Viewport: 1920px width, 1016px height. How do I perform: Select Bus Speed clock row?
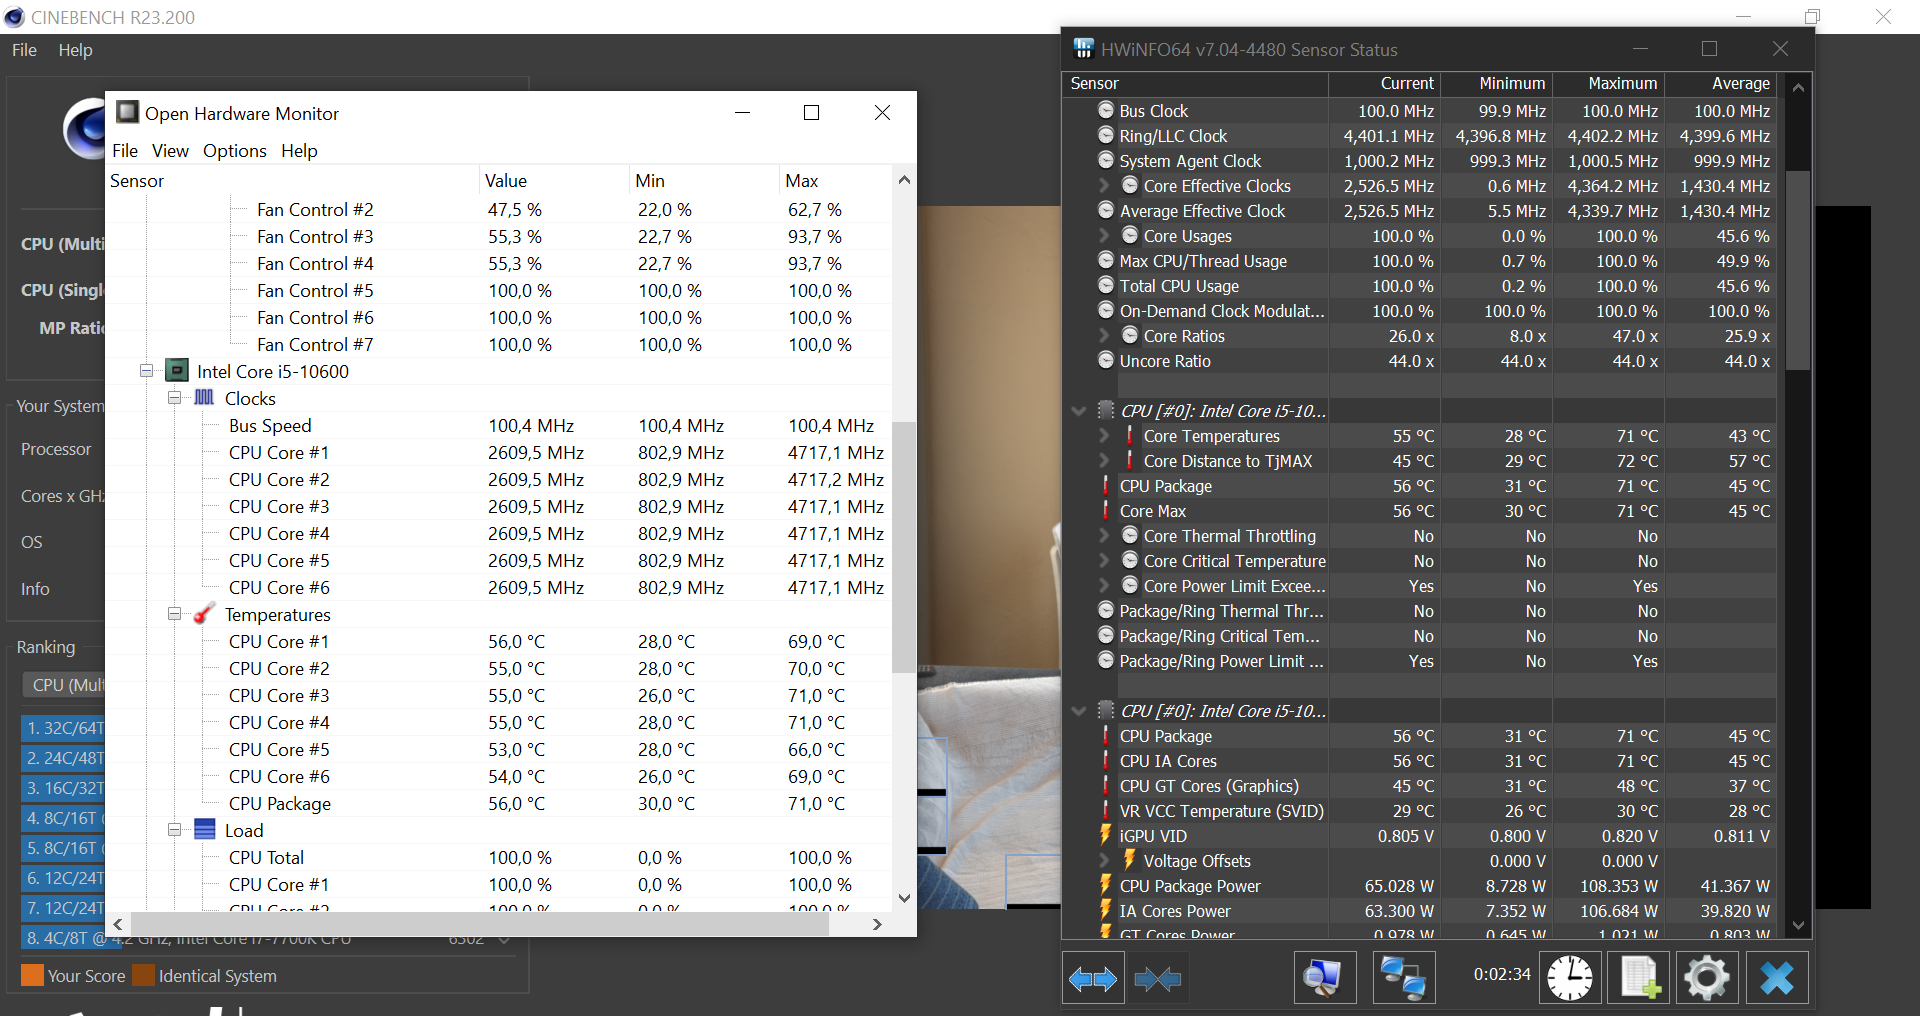[x=498, y=425]
